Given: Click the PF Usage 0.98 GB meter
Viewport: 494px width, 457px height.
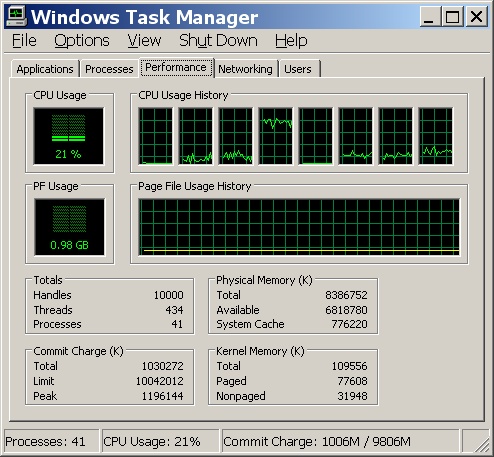Looking at the screenshot, I should click(69, 227).
